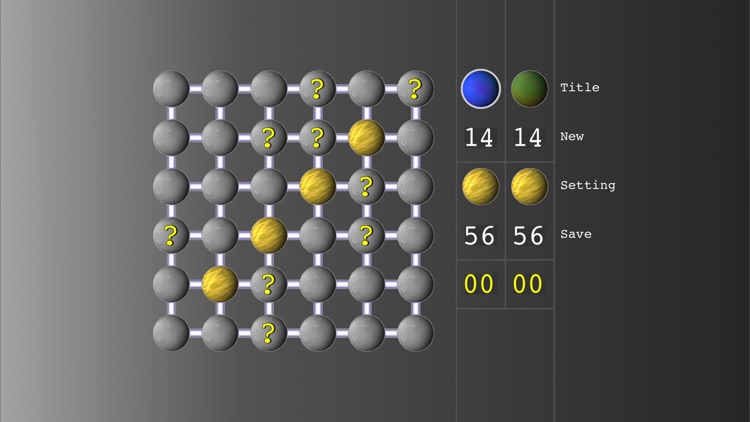Select gray sphere at row 2, column 6
Screen dimensions: 750x422
click(415, 137)
